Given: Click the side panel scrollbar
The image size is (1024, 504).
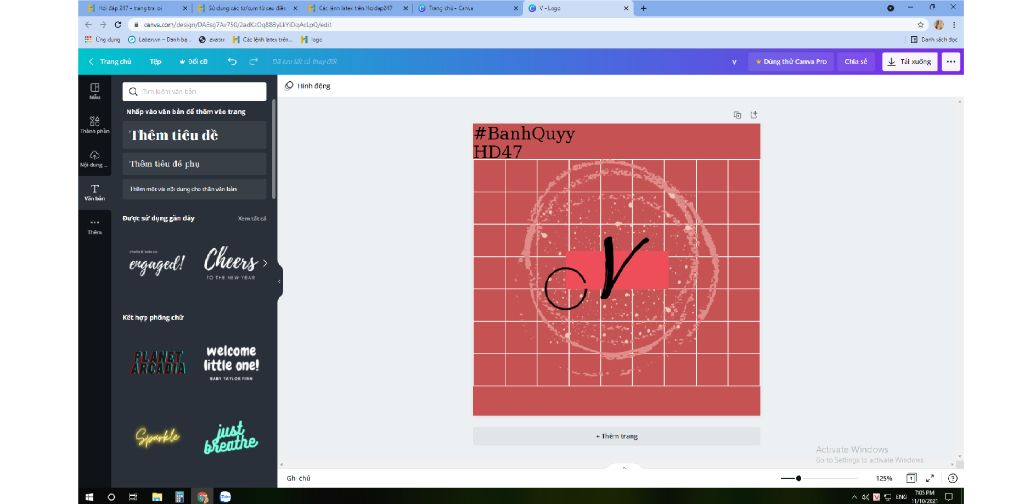Looking at the screenshot, I should point(274,150).
